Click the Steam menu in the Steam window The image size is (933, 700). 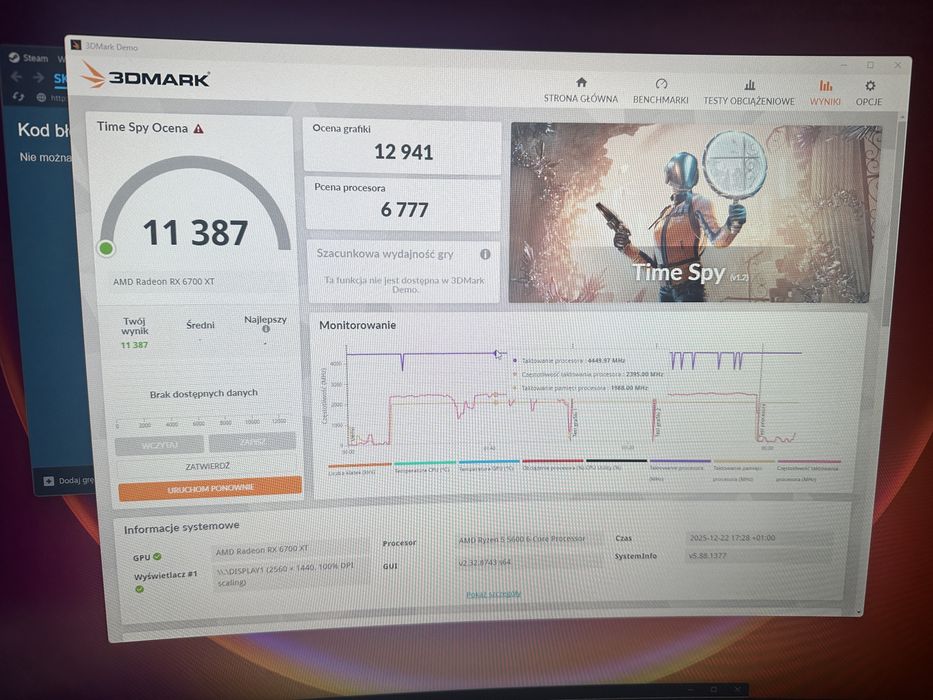tap(36, 58)
